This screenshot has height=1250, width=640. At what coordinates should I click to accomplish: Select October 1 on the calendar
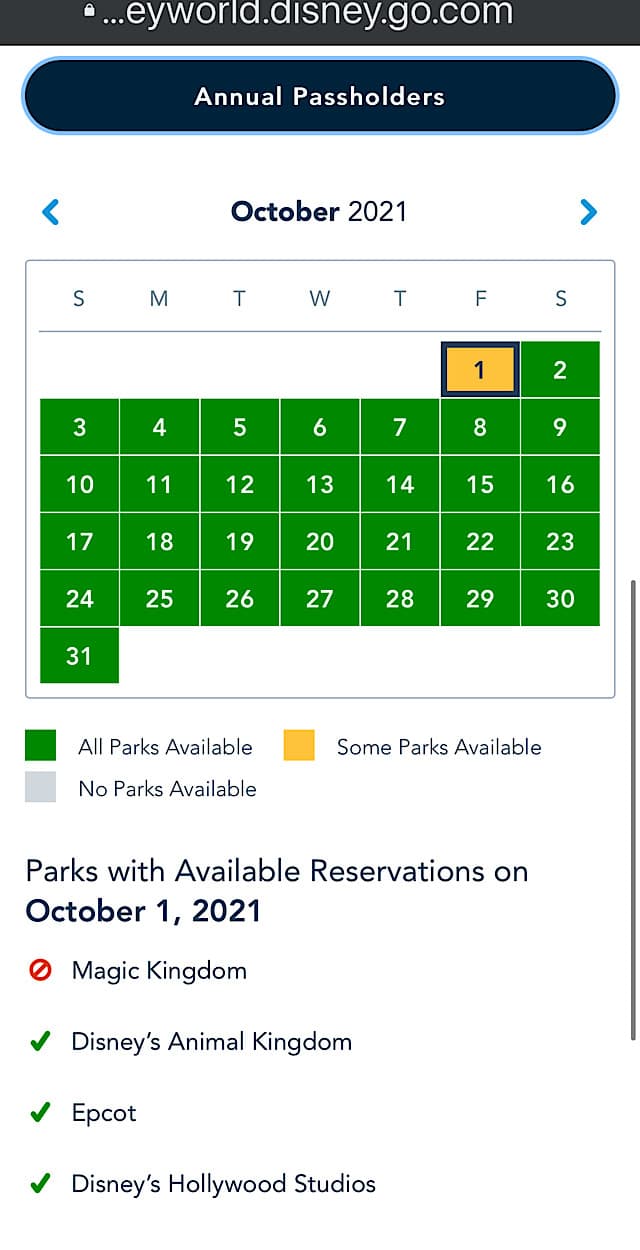pyautogui.click(x=479, y=370)
